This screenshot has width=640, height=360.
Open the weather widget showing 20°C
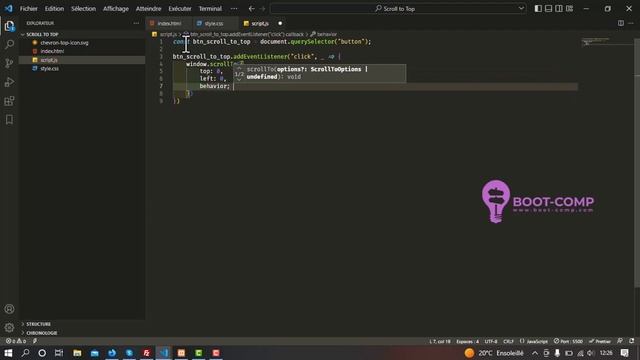coord(494,353)
